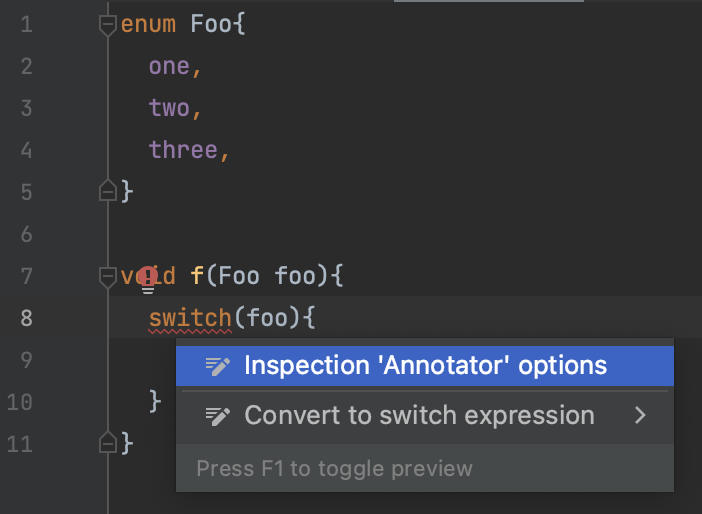Click the horizontal scrollbar at the top edge
Image resolution: width=702 pixels, height=514 pixels.
pyautogui.click(x=488, y=1)
